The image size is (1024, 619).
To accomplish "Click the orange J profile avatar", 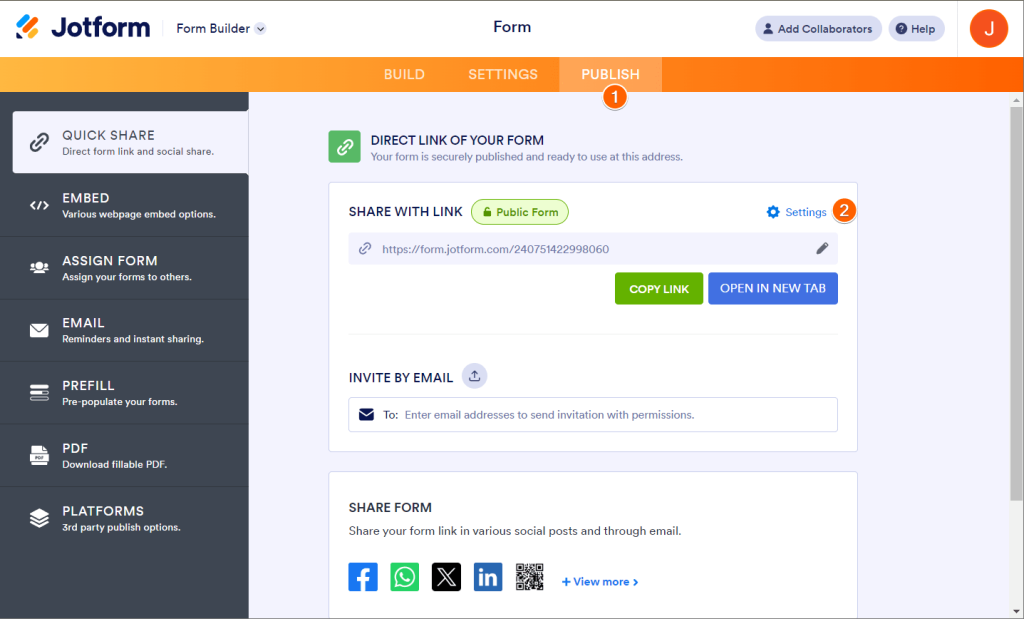I will (x=989, y=29).
